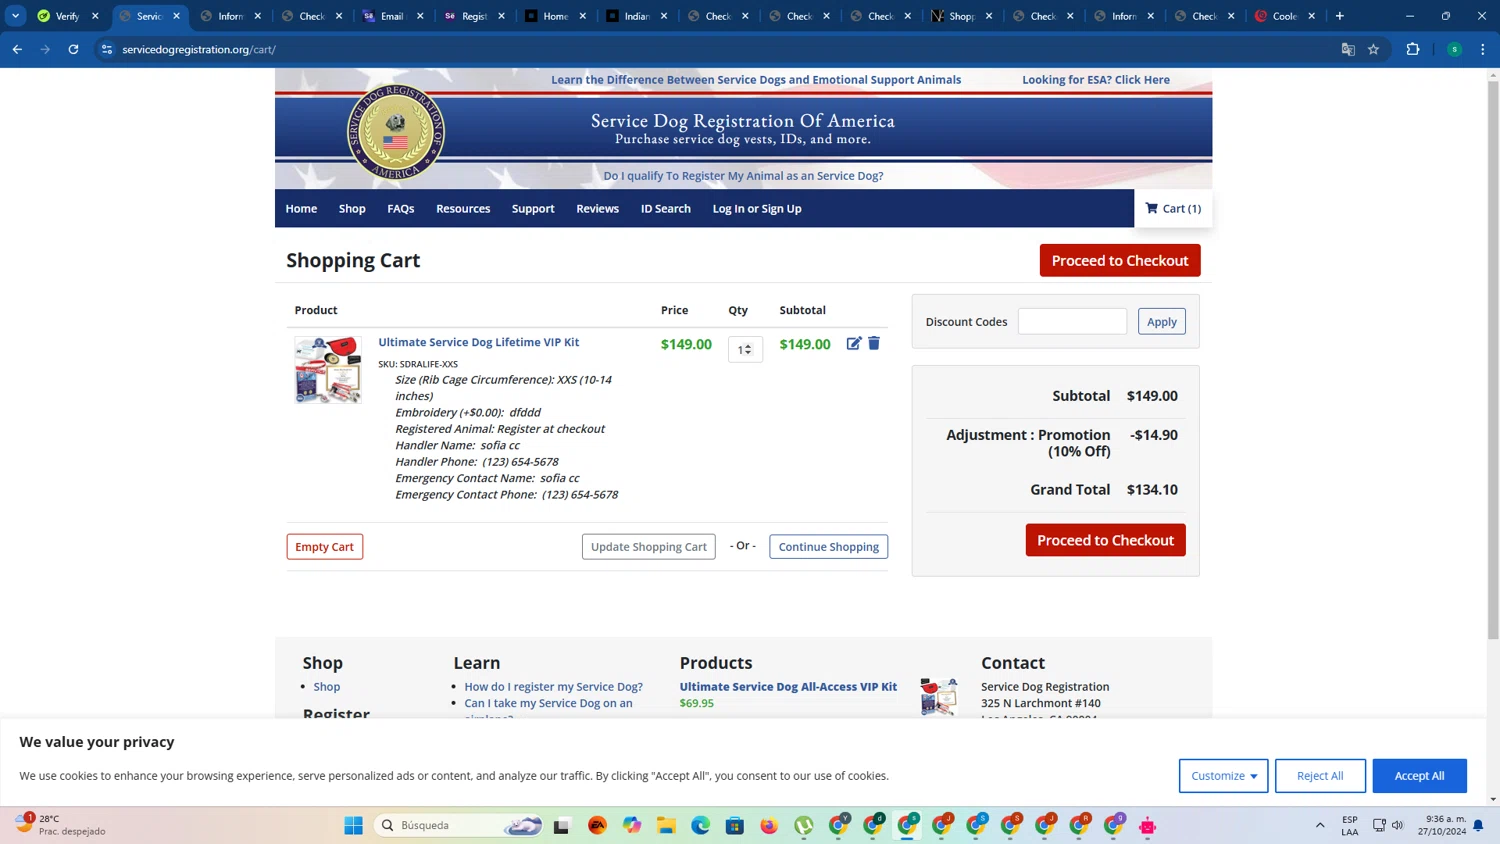
Task: Click the footer Shop link
Action: tap(326, 687)
